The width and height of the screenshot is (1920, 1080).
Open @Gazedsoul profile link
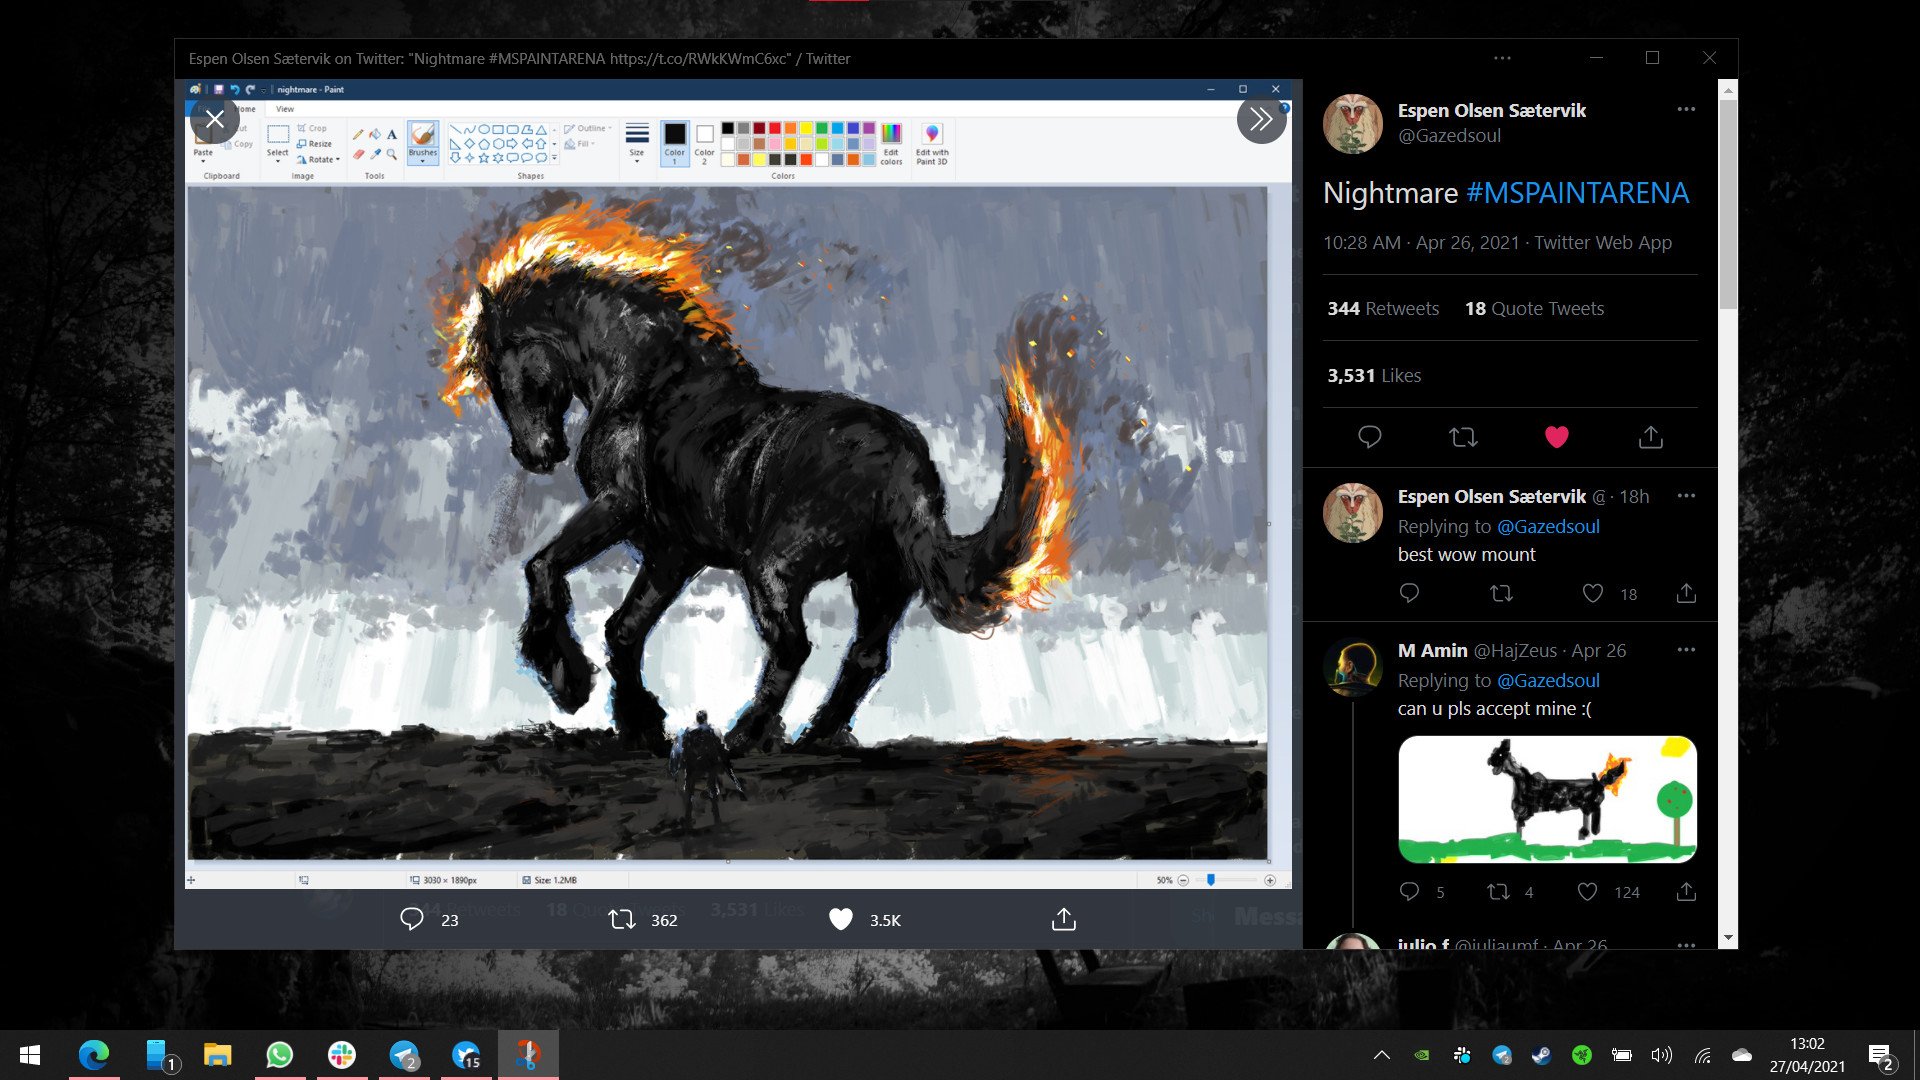click(1449, 135)
